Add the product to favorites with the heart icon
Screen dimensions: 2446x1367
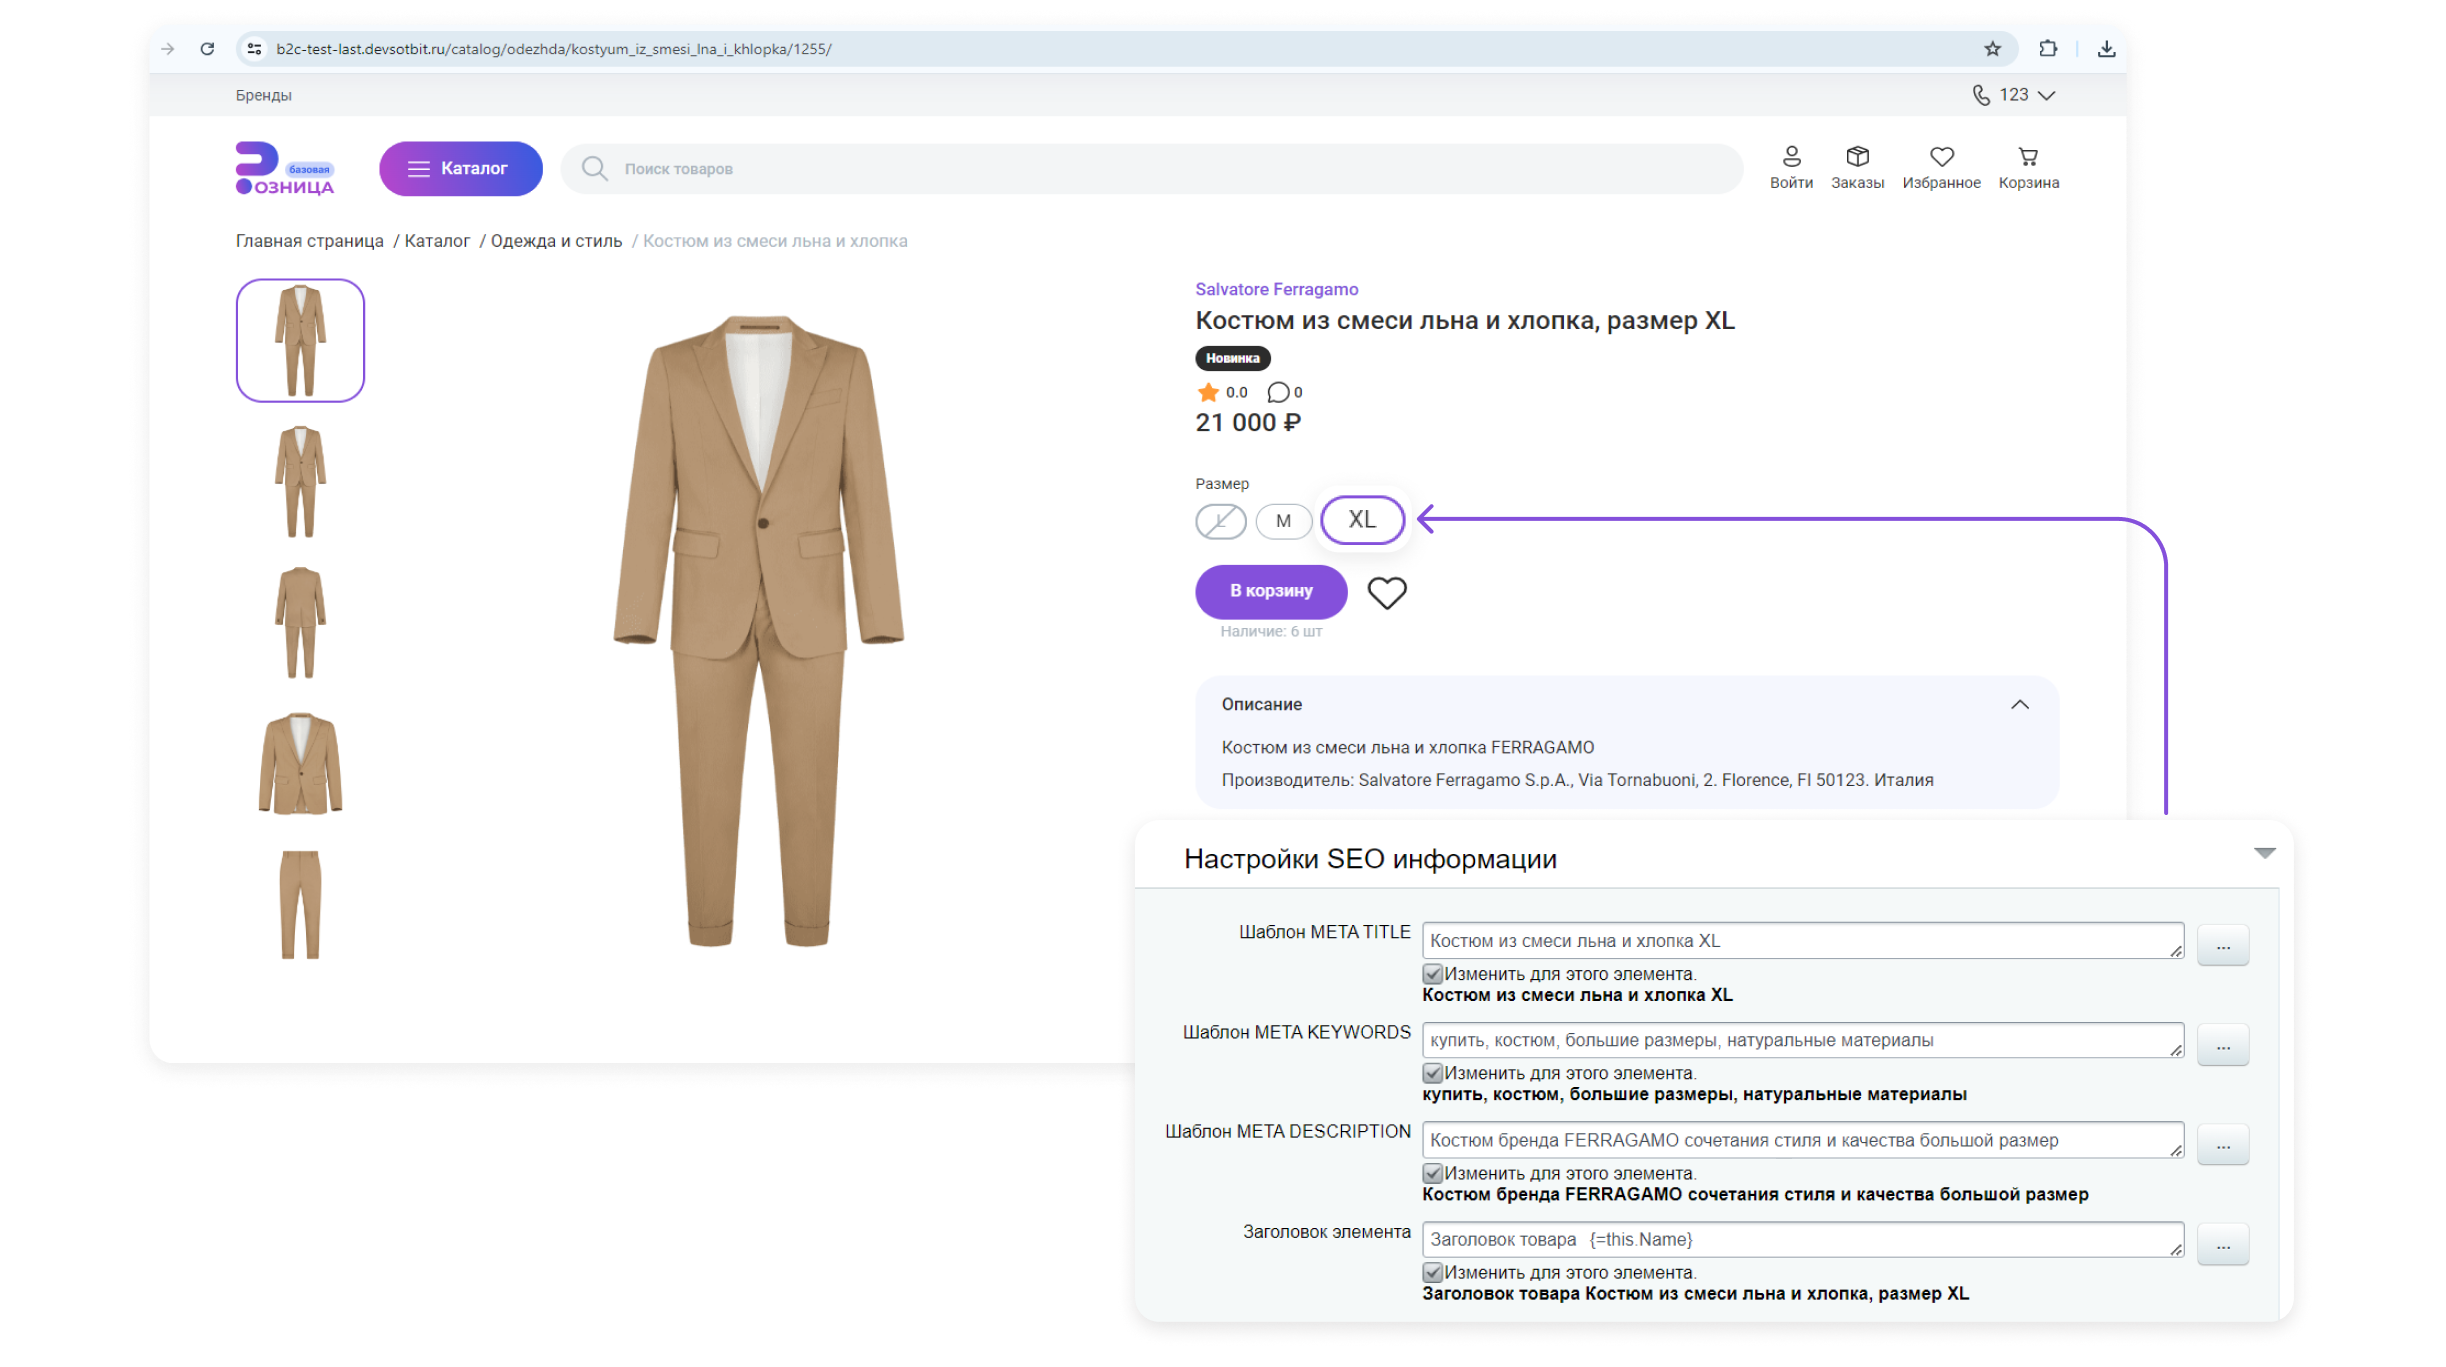coord(1386,593)
